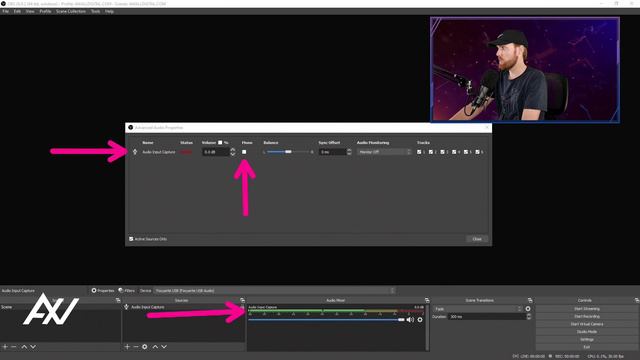The height and width of the screenshot is (360, 640).
Task: Toggle track 2 checkbox
Action: 431,152
